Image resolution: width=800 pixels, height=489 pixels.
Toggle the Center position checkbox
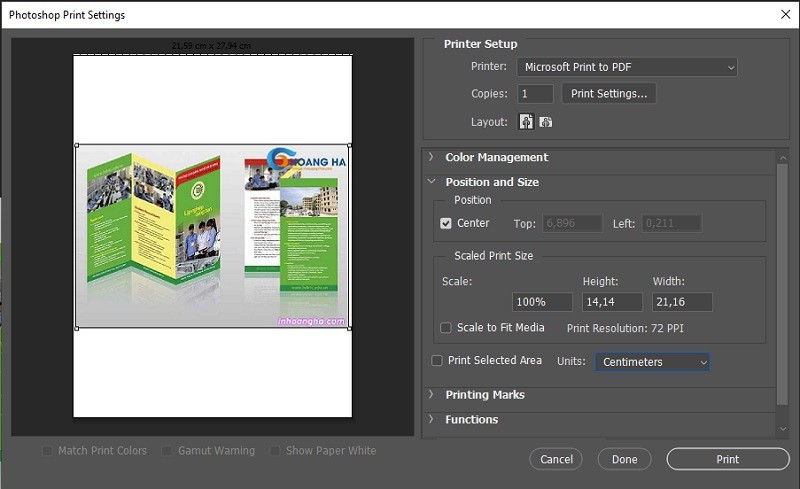[x=445, y=224]
